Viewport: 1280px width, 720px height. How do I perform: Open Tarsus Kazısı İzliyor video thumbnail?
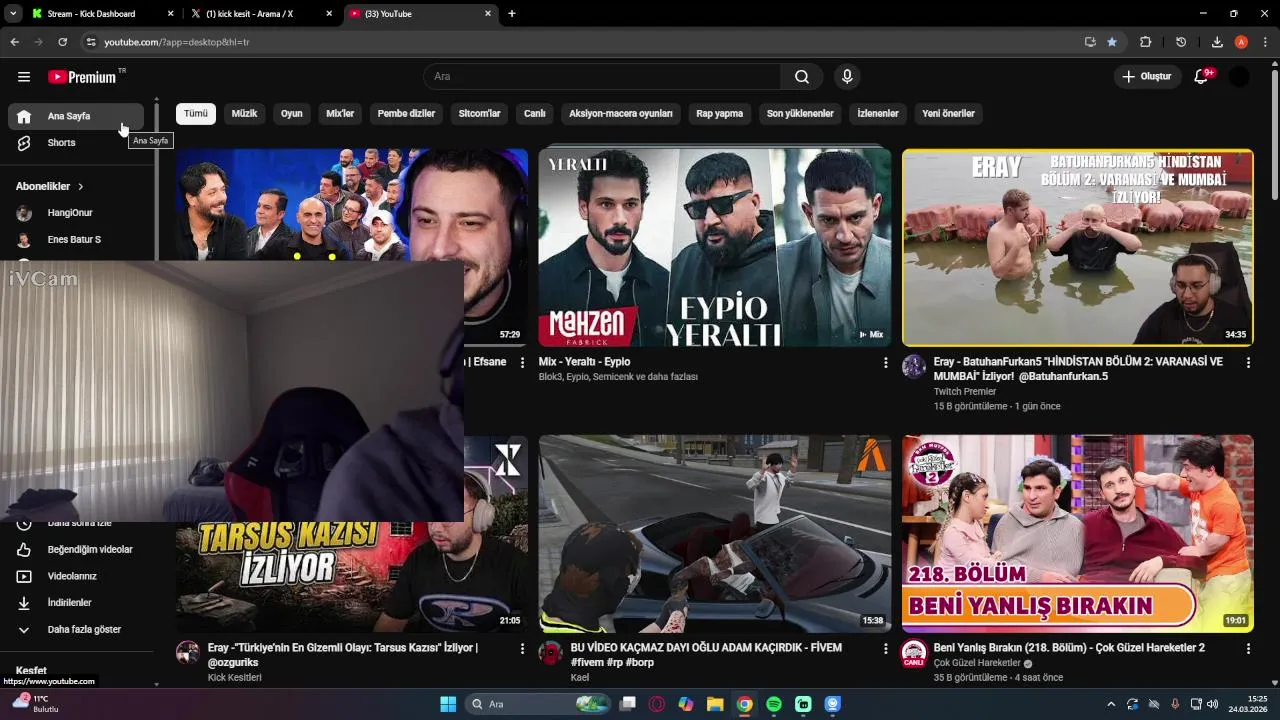pyautogui.click(x=351, y=576)
